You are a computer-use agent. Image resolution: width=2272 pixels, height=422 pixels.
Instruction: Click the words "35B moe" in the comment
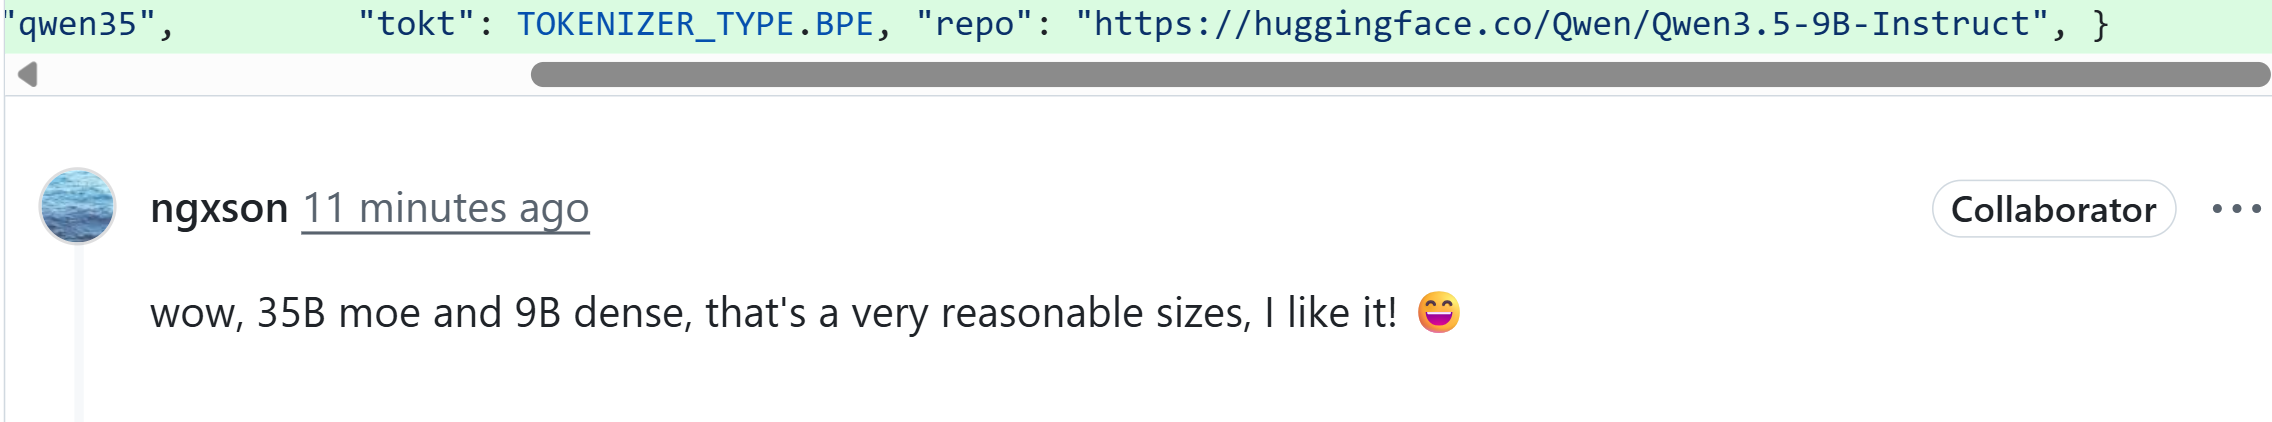coord(338,313)
